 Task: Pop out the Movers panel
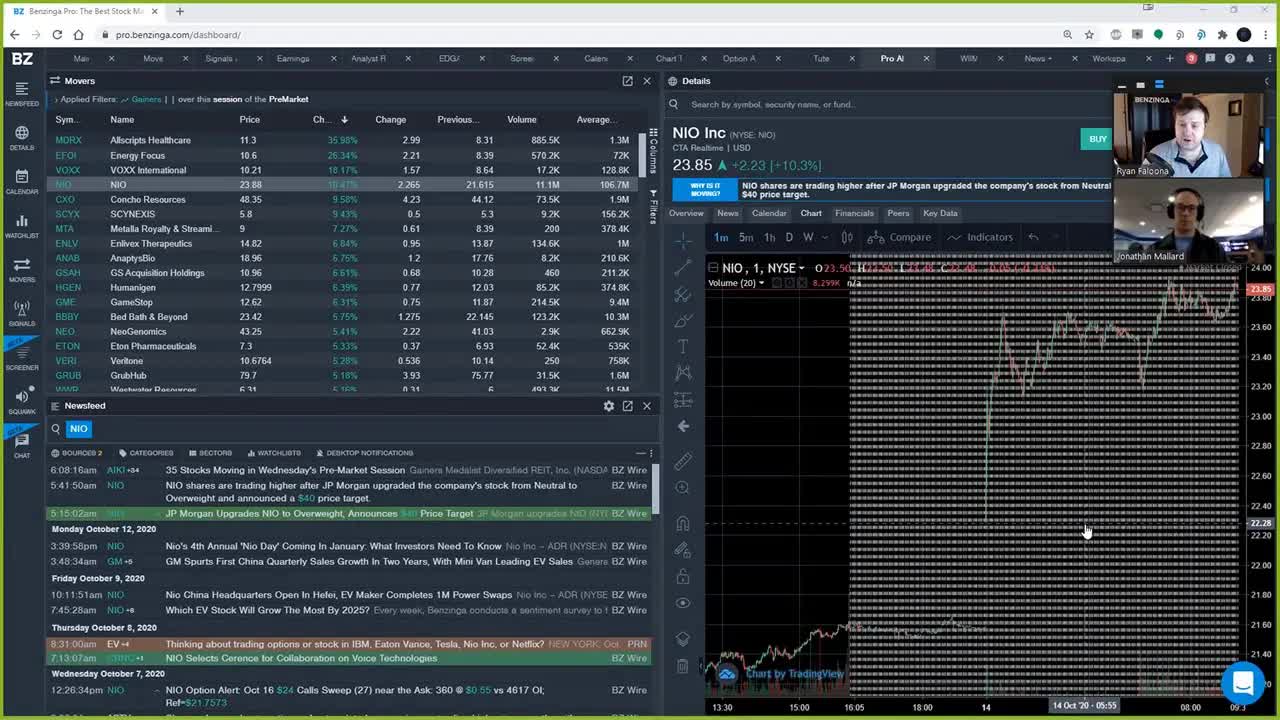627,81
